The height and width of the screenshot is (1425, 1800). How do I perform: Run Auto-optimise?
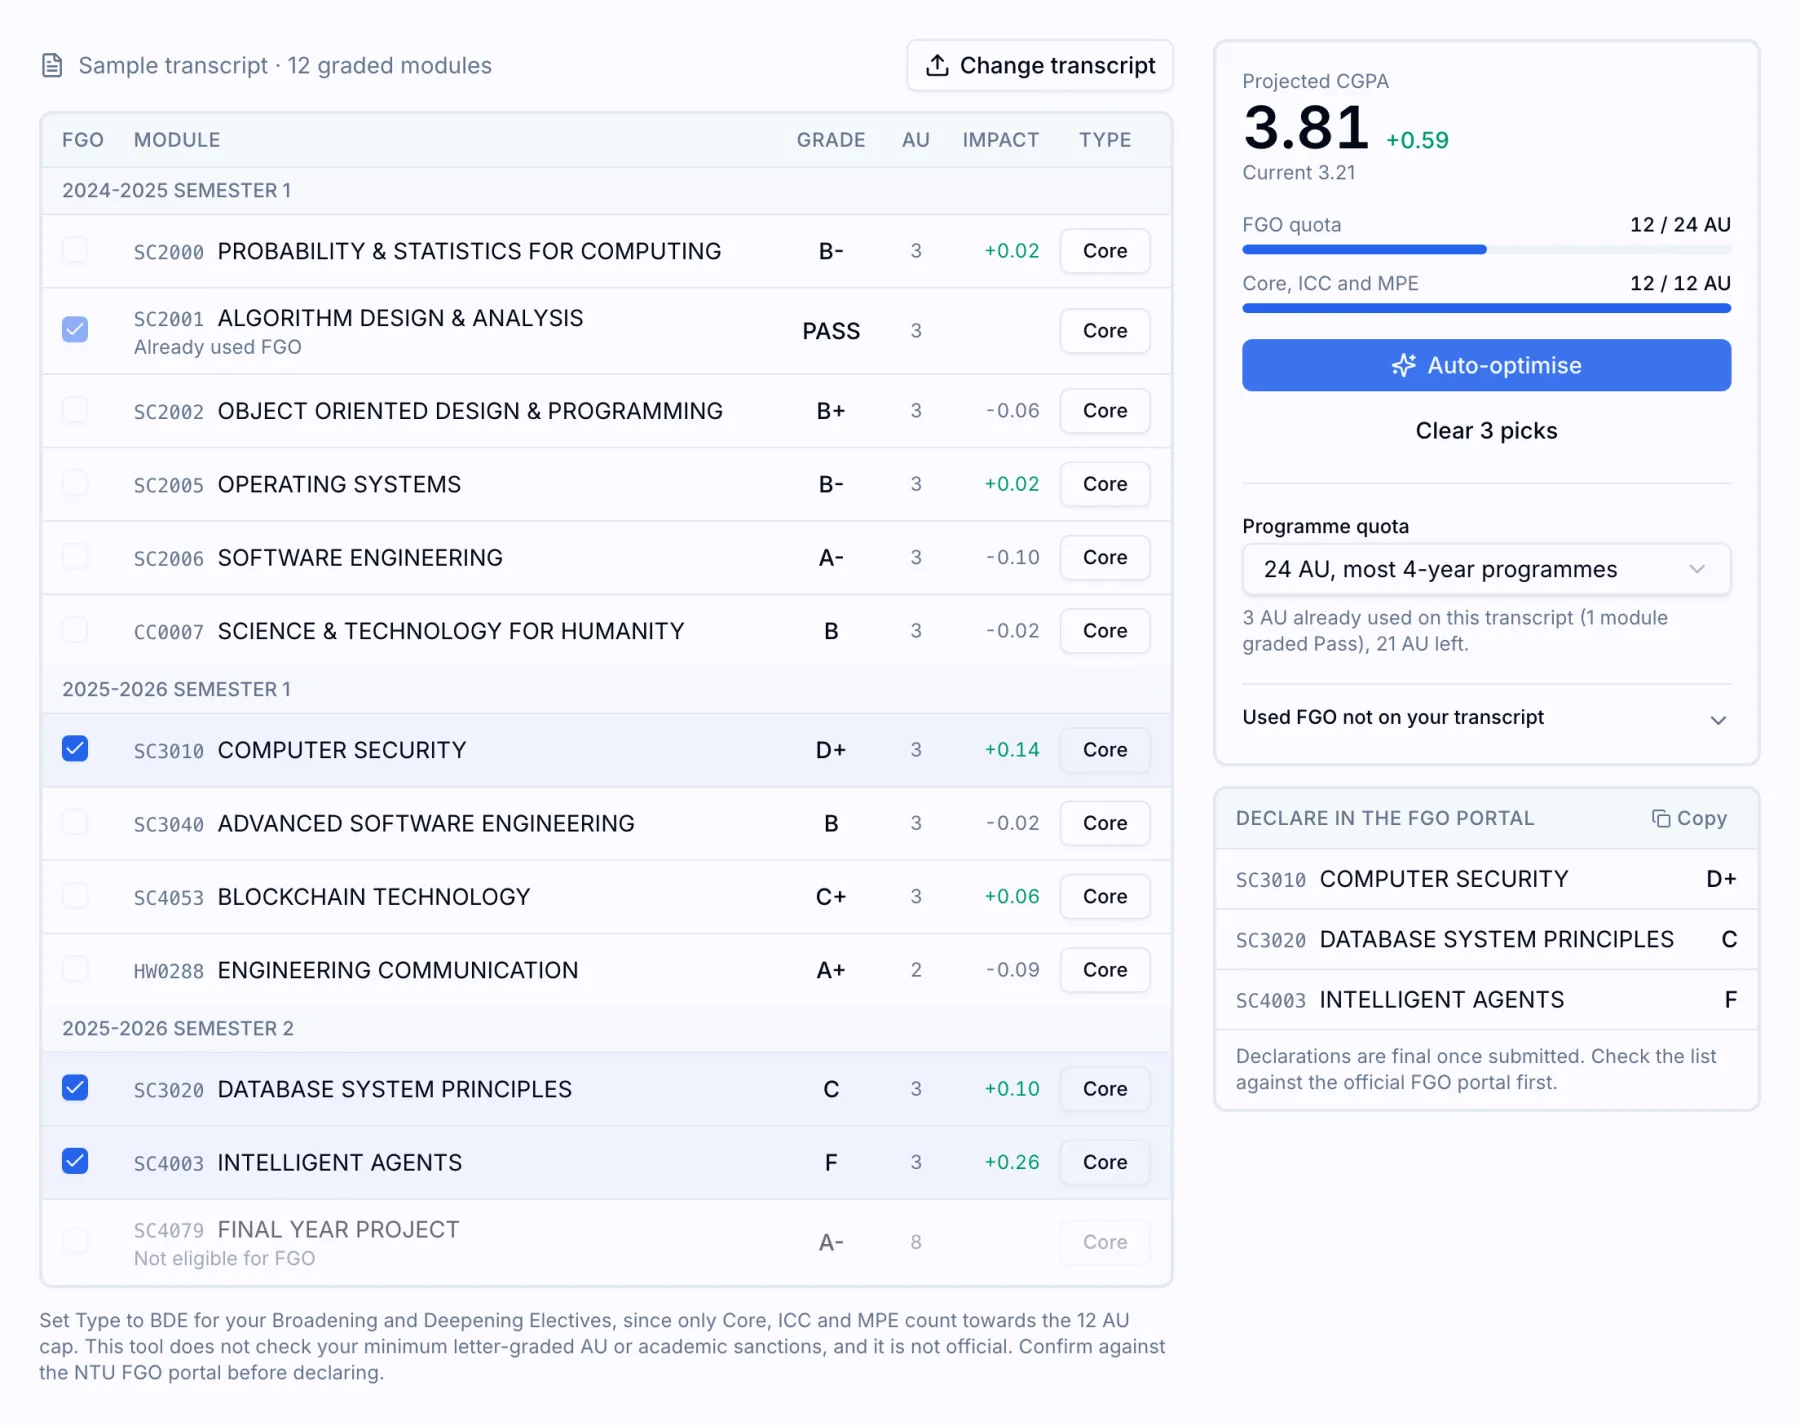coord(1486,366)
